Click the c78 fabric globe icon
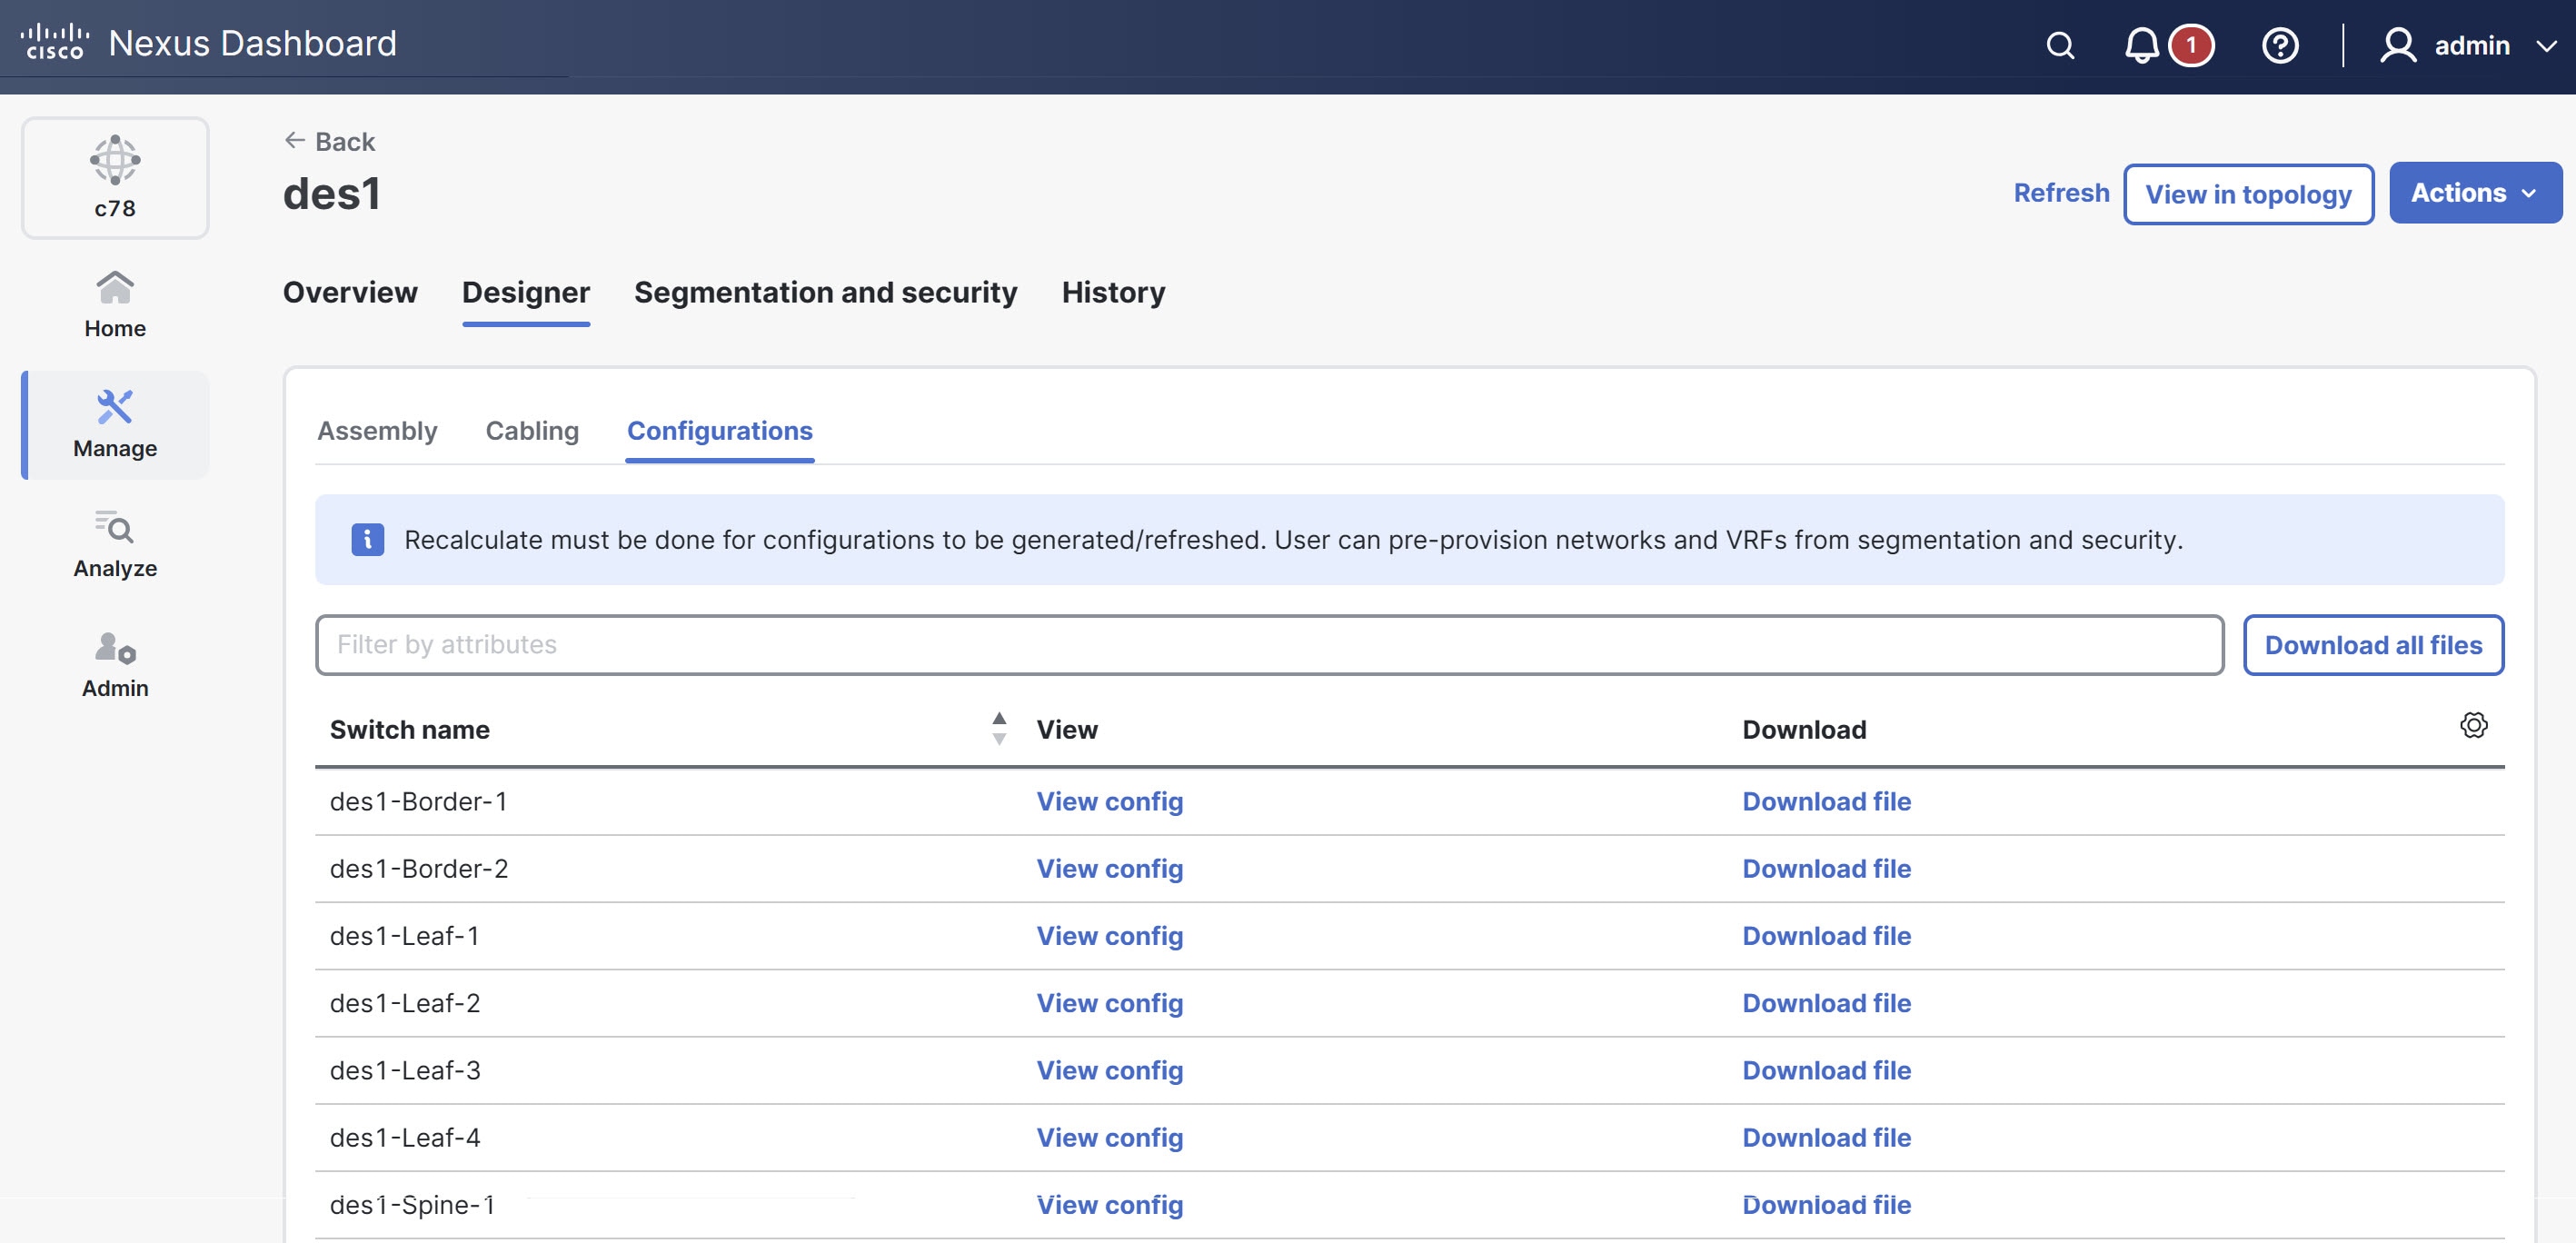Viewport: 2576px width, 1243px height. (115, 160)
